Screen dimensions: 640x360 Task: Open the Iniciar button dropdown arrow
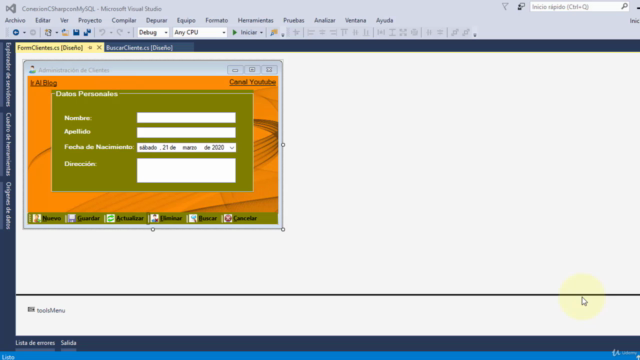tap(261, 32)
